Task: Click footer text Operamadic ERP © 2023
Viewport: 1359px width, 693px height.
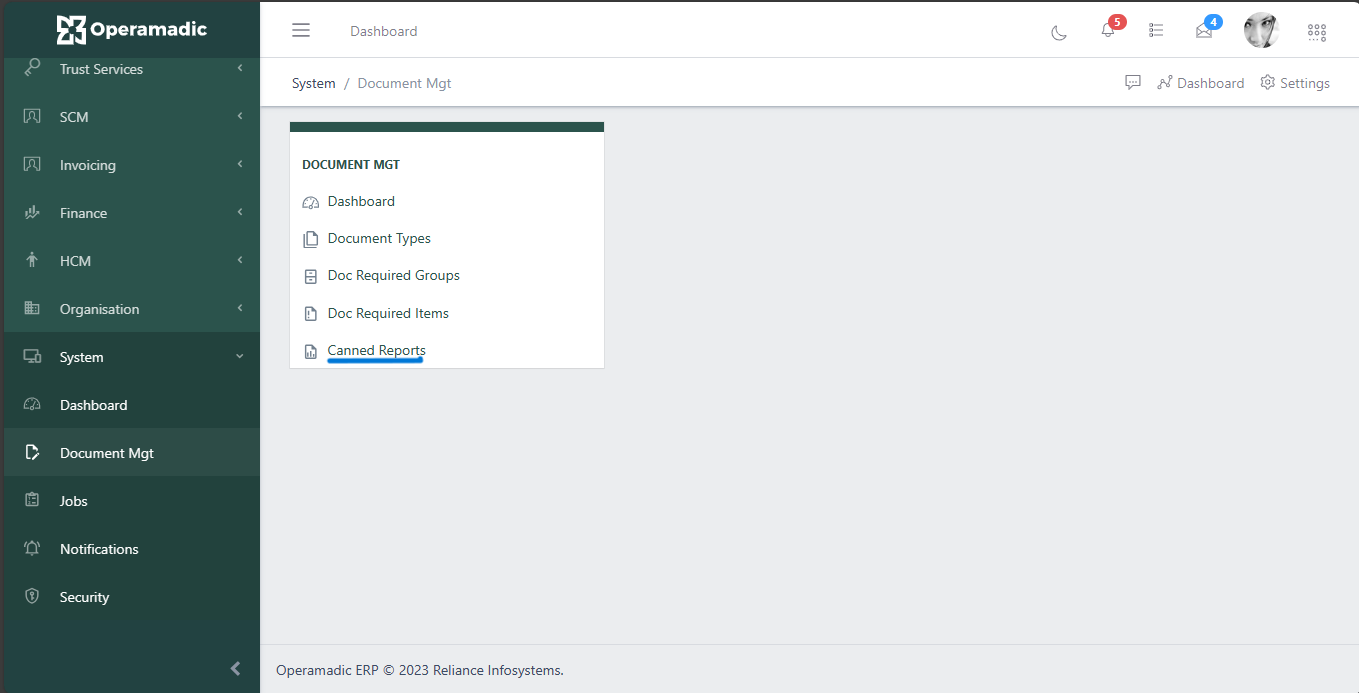Action: (352, 670)
